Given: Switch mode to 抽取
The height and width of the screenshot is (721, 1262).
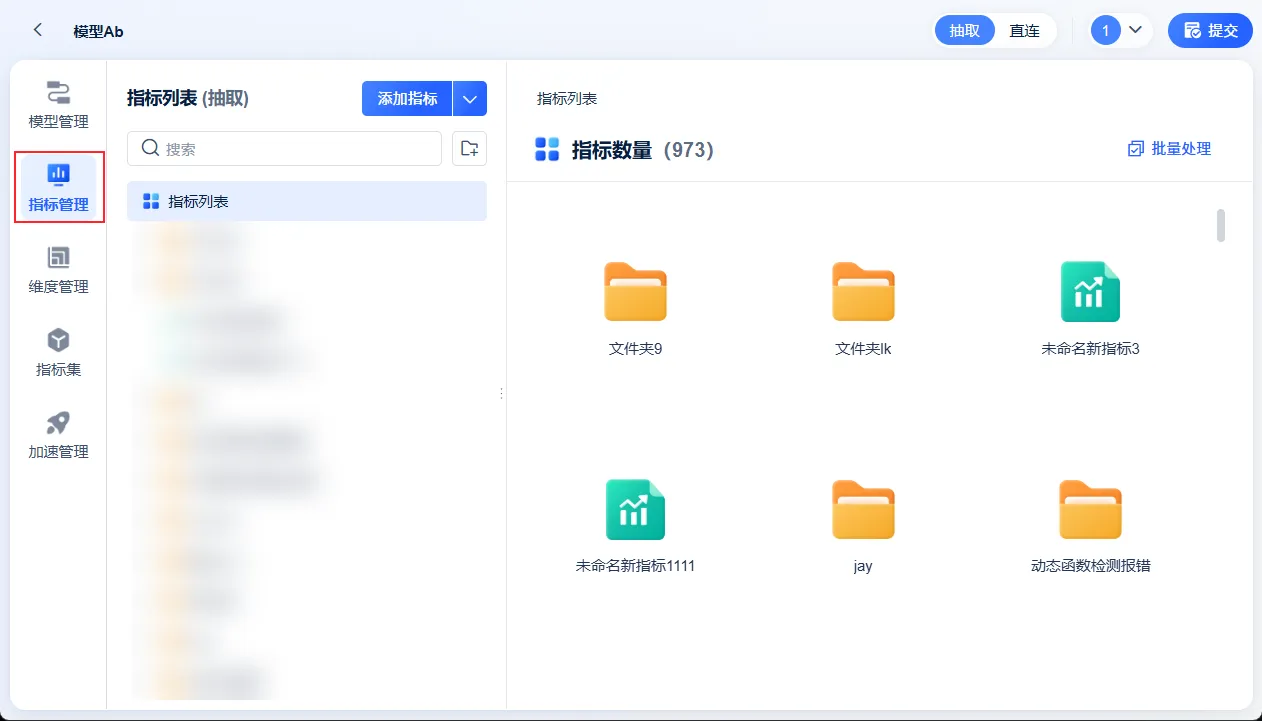Looking at the screenshot, I should [965, 31].
